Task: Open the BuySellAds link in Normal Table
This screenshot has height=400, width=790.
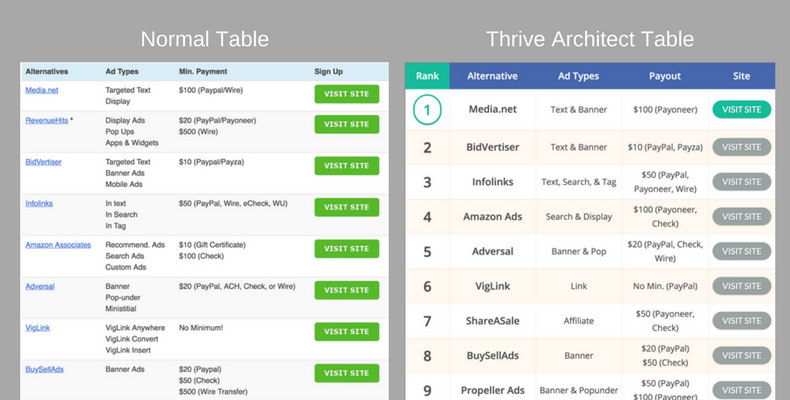Action: tap(44, 369)
